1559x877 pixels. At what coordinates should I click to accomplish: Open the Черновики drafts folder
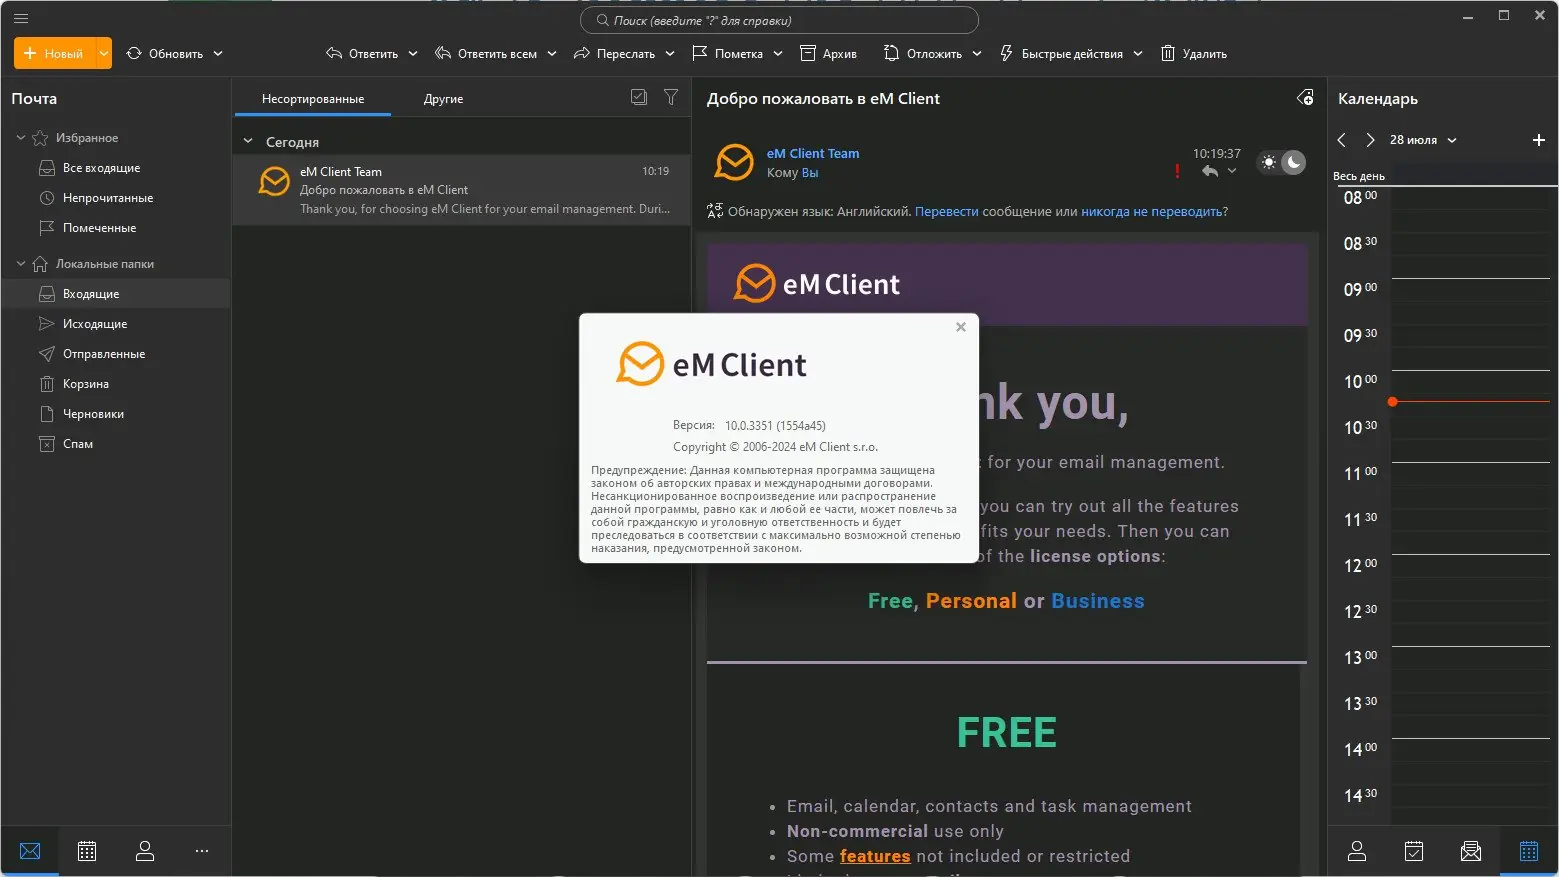[x=116, y=414]
